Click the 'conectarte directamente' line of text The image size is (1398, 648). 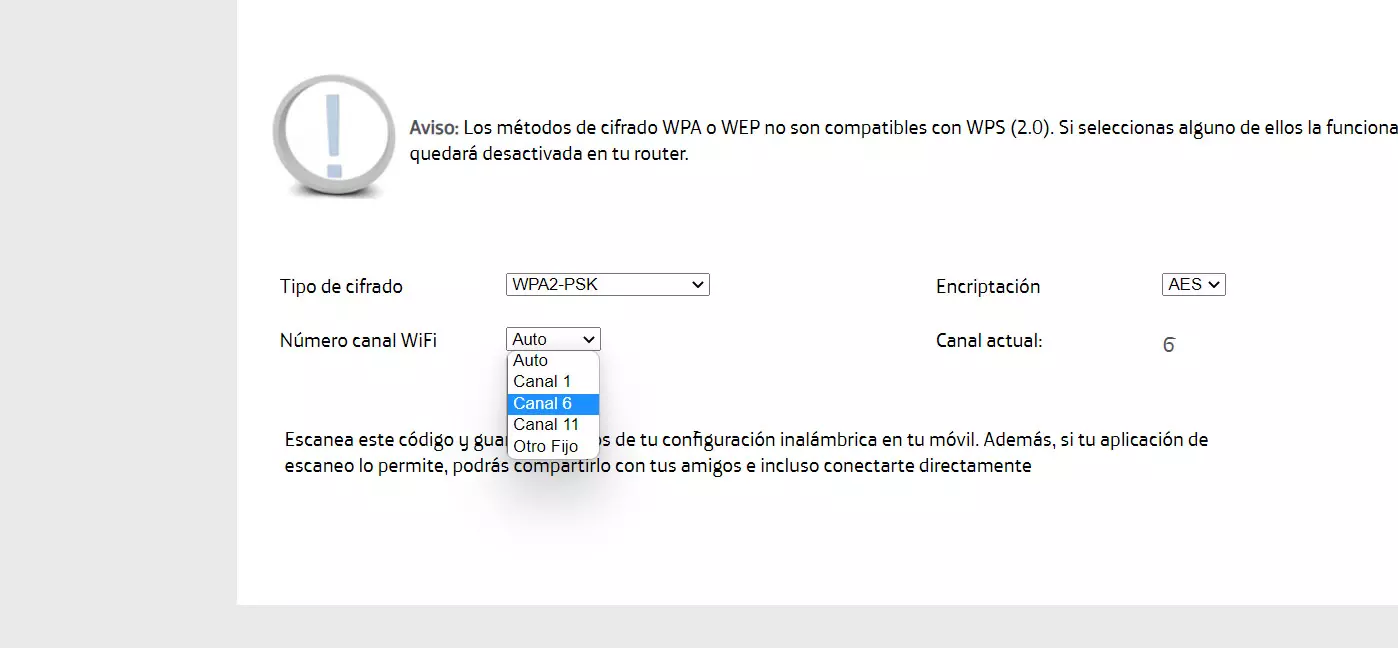[x=658, y=466]
